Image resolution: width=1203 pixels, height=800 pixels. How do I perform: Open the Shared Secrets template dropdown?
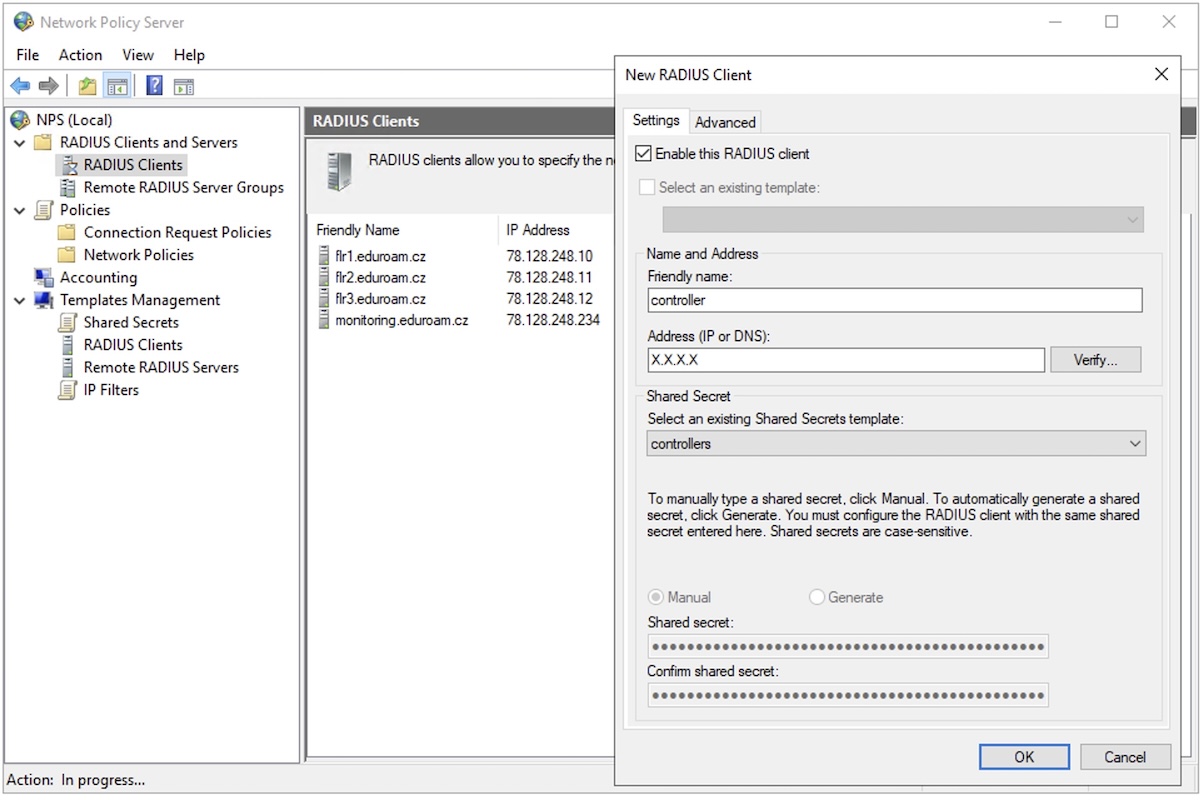pyautogui.click(x=896, y=443)
